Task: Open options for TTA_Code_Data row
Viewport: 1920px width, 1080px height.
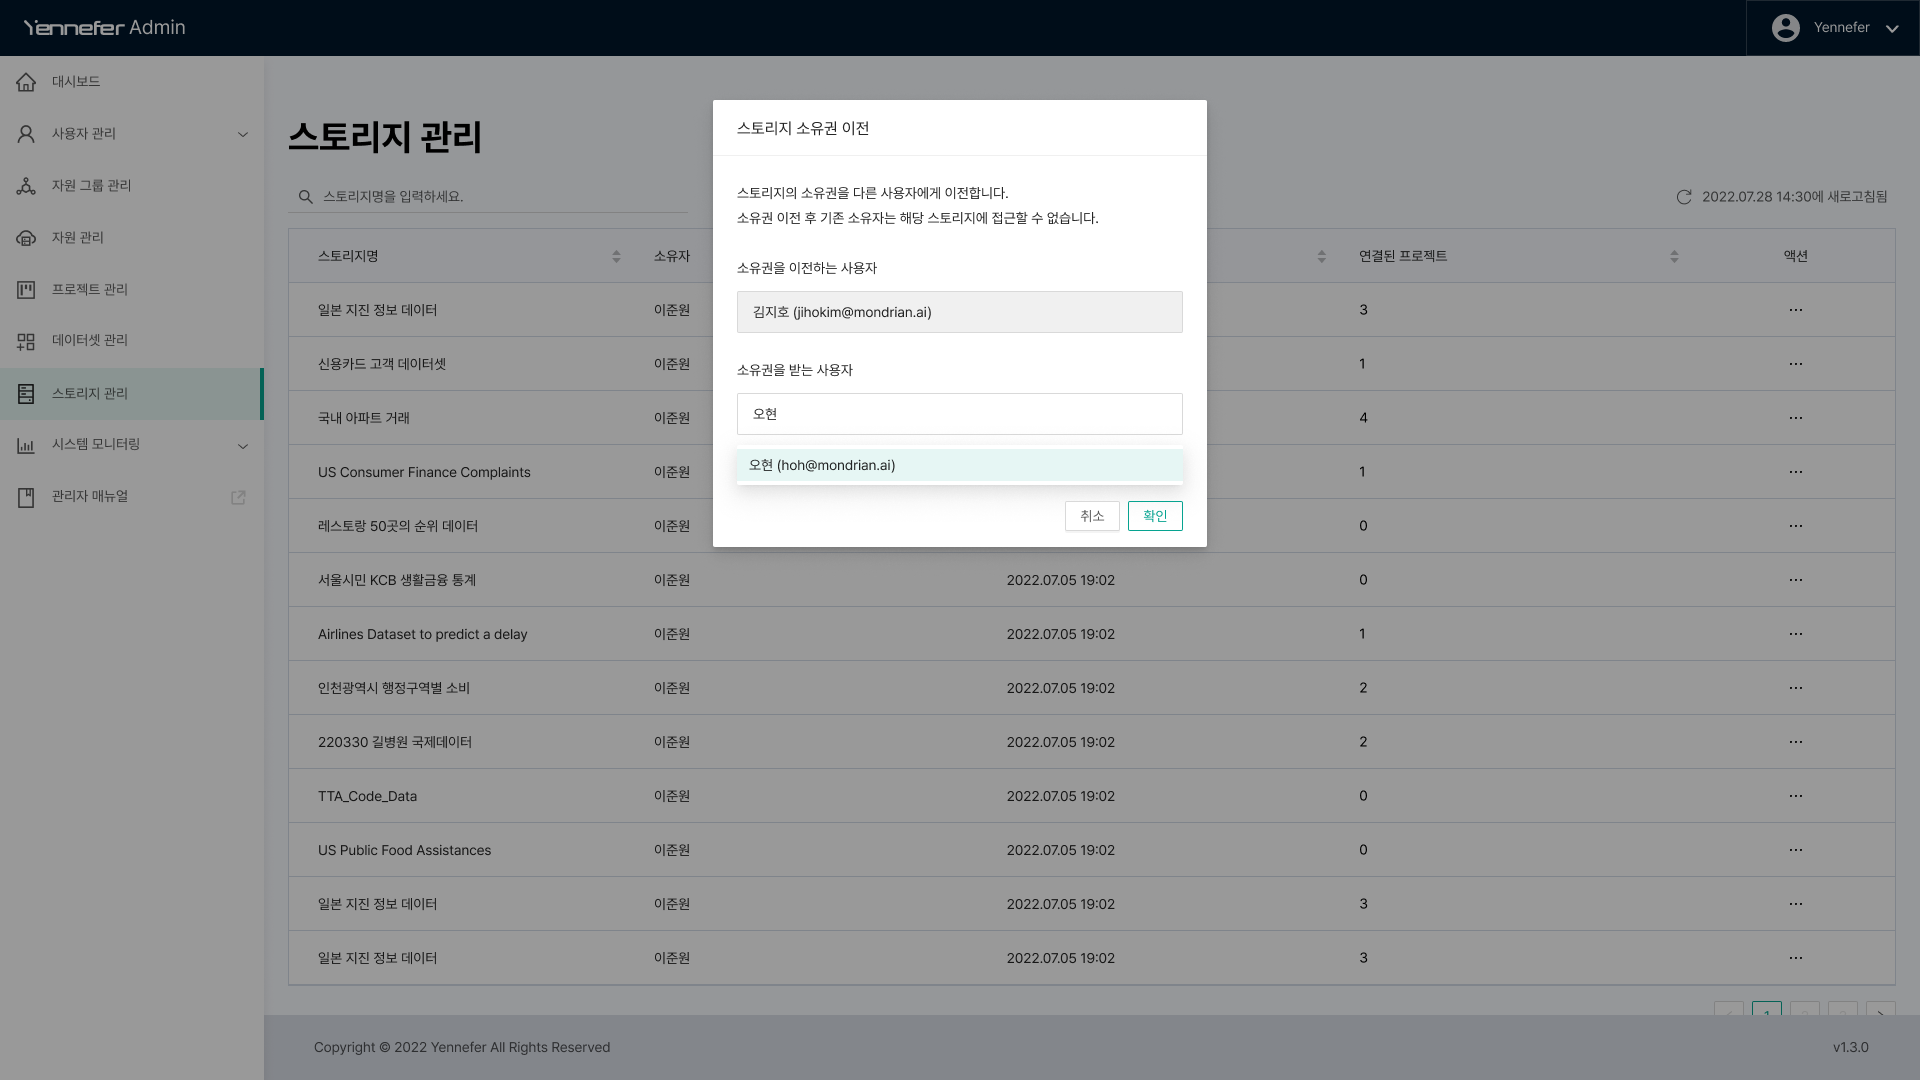Action: pyautogui.click(x=1795, y=796)
